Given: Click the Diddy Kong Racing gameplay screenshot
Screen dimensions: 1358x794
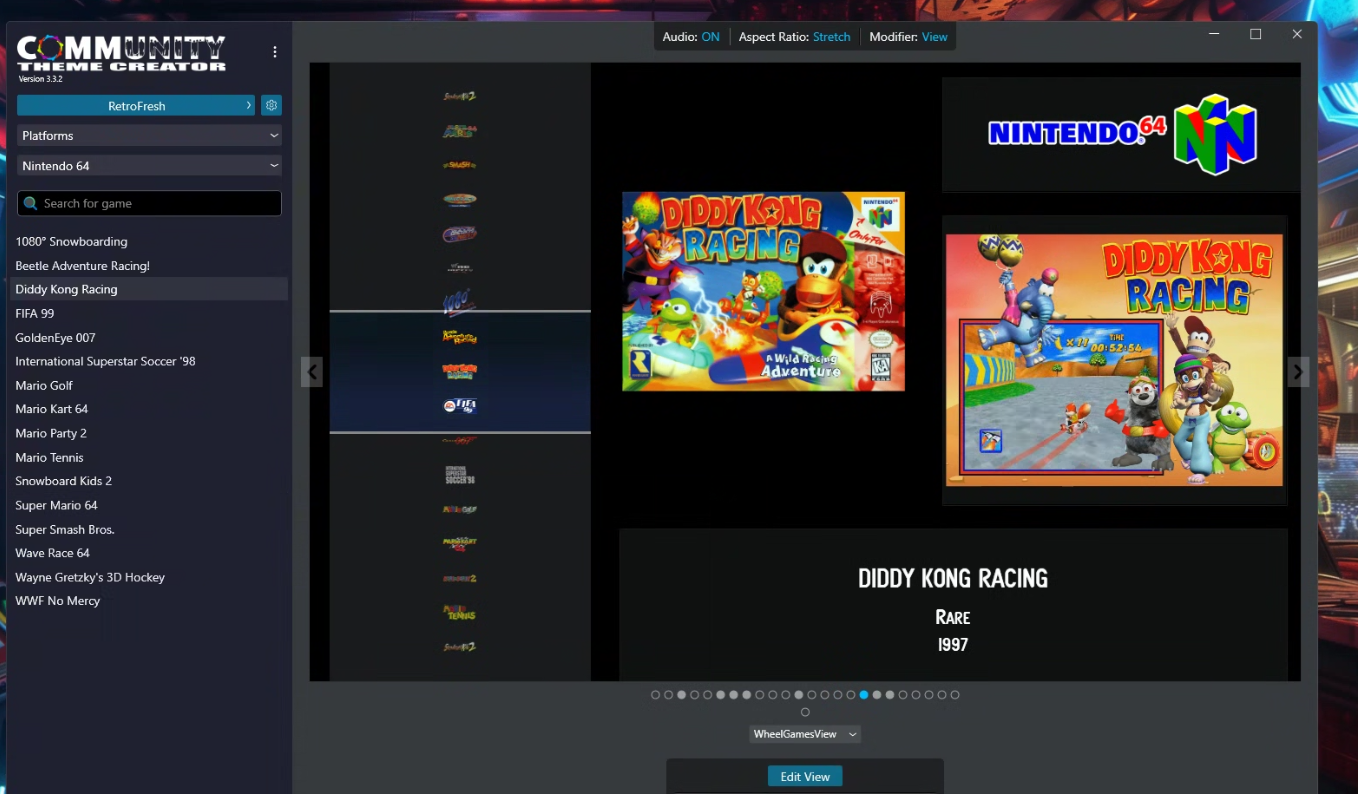Looking at the screenshot, I should (x=1114, y=360).
